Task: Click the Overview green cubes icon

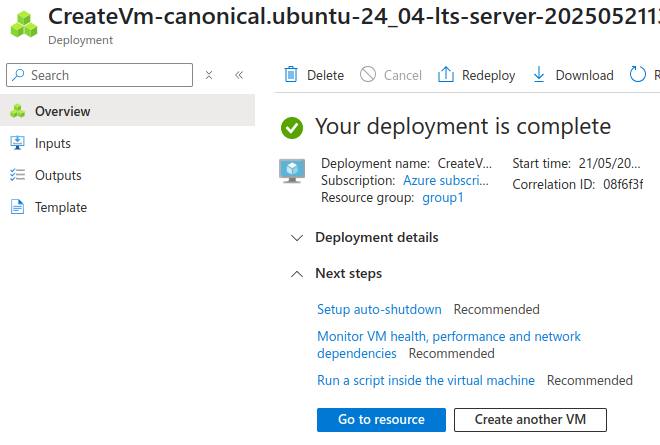Action: 17,111
